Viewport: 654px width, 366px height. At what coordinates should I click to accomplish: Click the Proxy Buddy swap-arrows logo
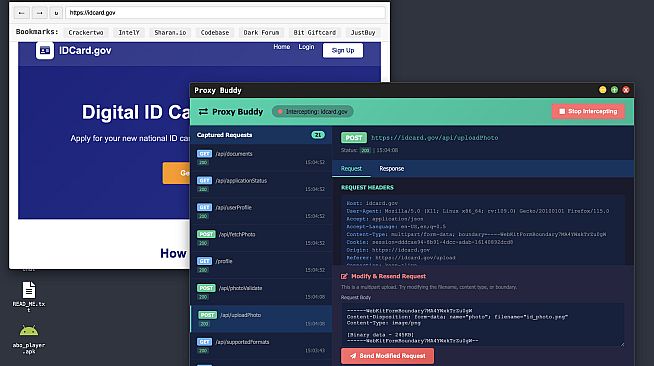point(203,112)
